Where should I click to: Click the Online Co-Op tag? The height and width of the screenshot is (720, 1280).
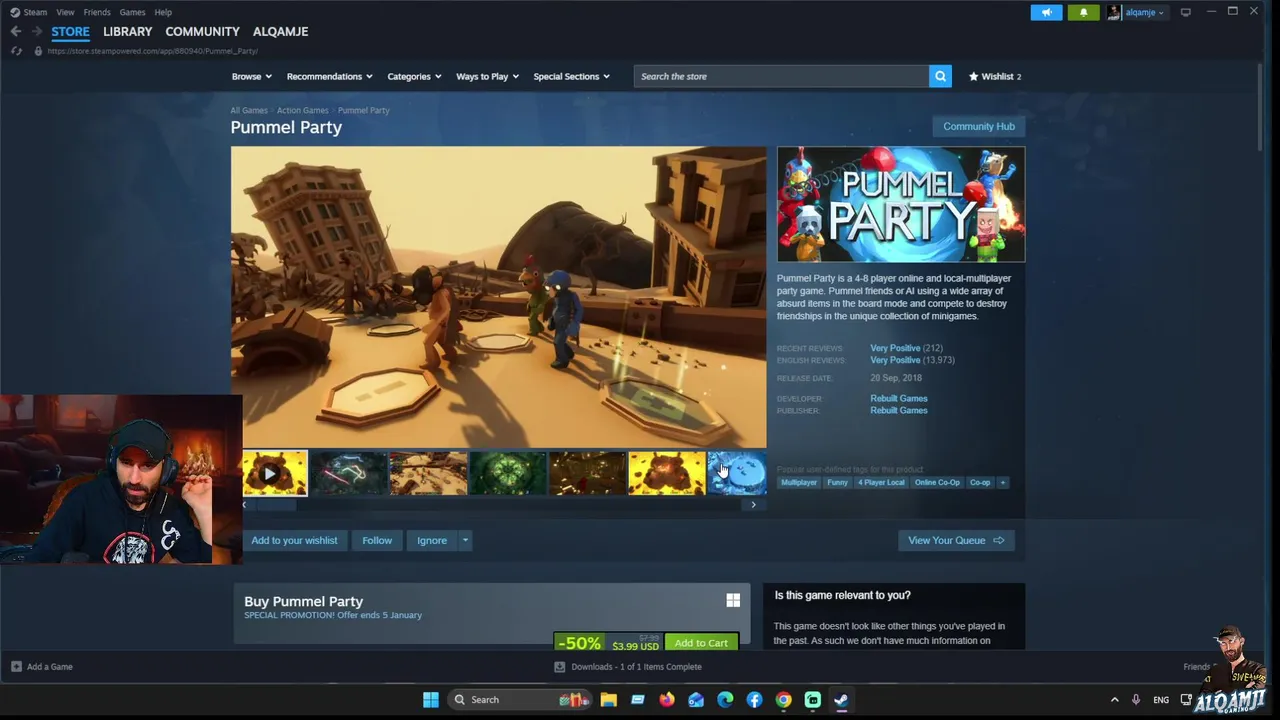(x=937, y=482)
